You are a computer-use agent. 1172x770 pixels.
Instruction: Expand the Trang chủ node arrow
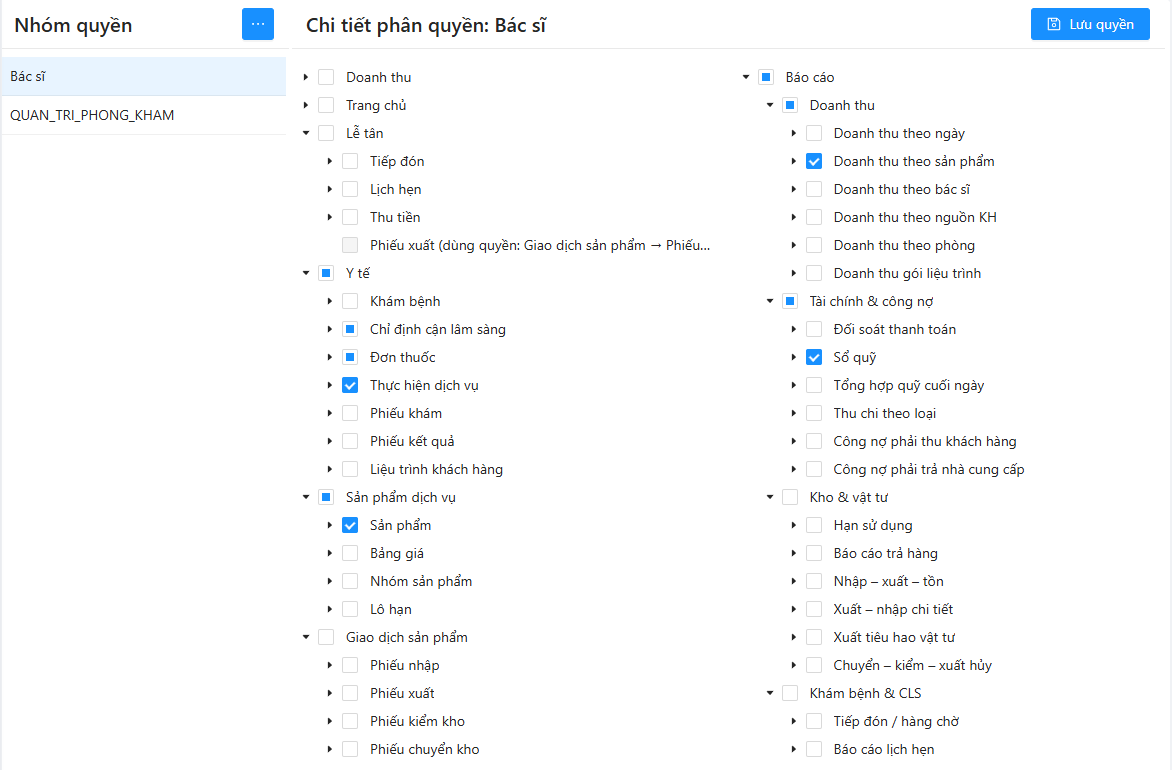coord(306,105)
